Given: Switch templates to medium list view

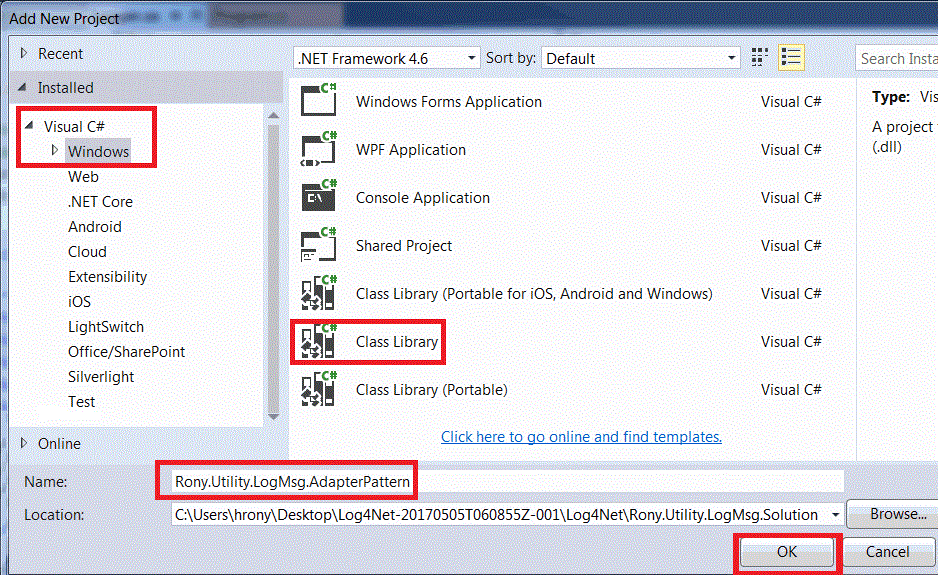Looking at the screenshot, I should point(791,58).
